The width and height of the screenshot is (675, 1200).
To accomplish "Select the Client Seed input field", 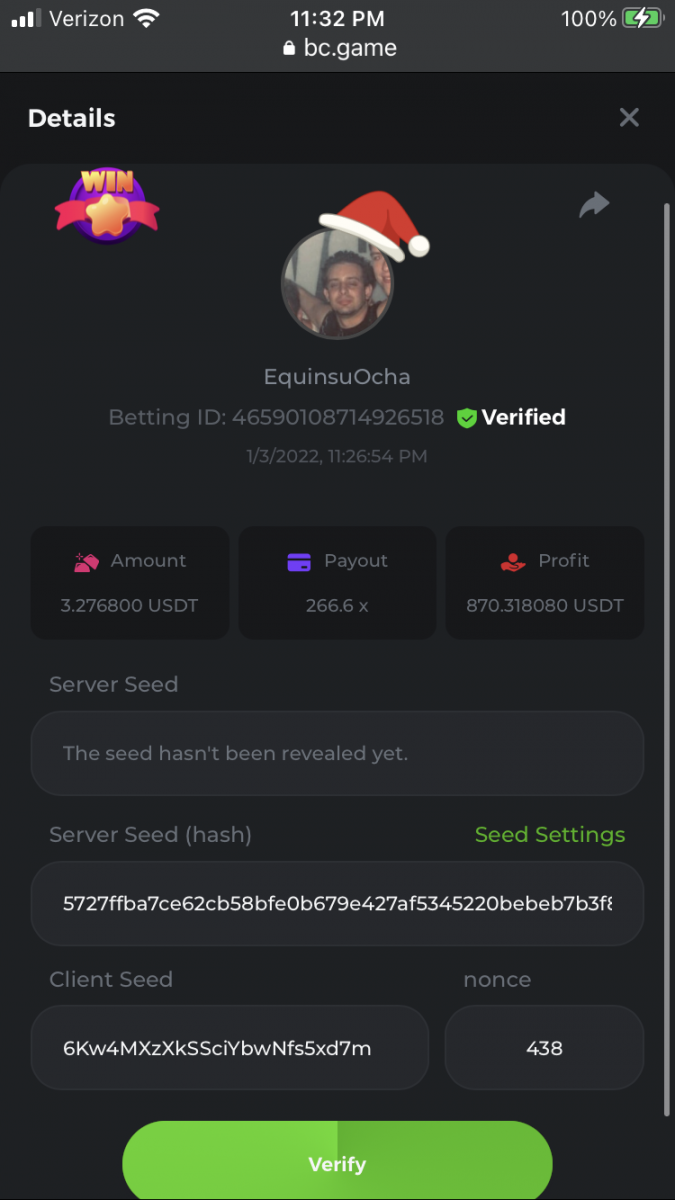I will (x=230, y=1048).
